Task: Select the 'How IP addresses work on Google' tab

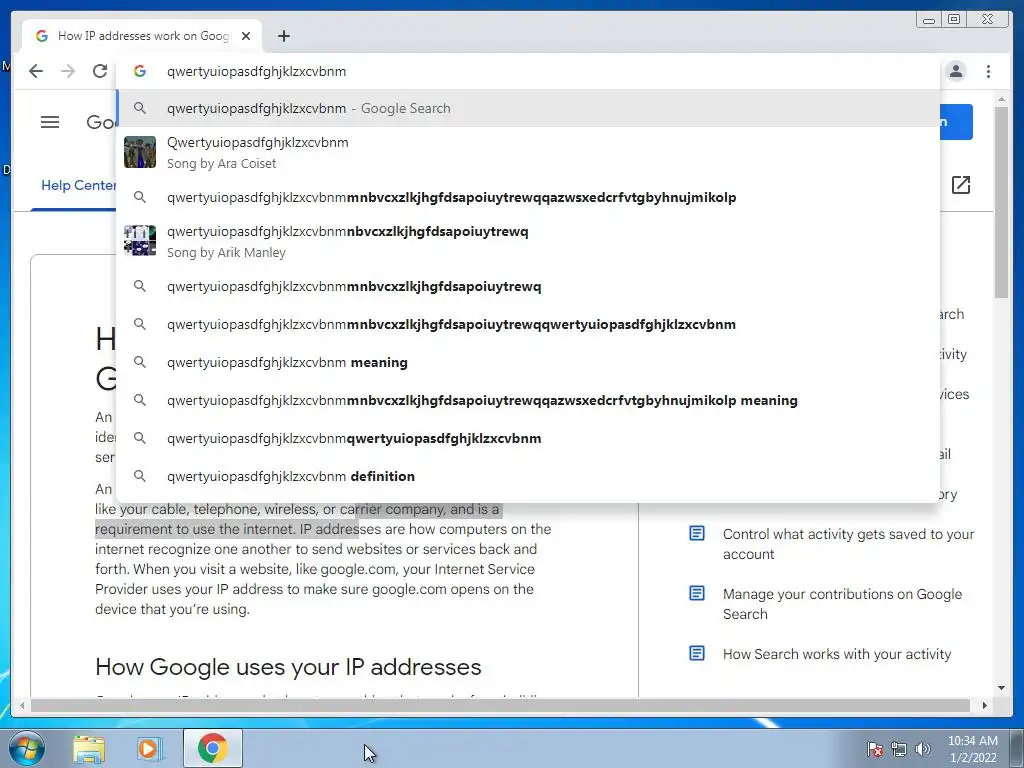Action: tap(142, 36)
